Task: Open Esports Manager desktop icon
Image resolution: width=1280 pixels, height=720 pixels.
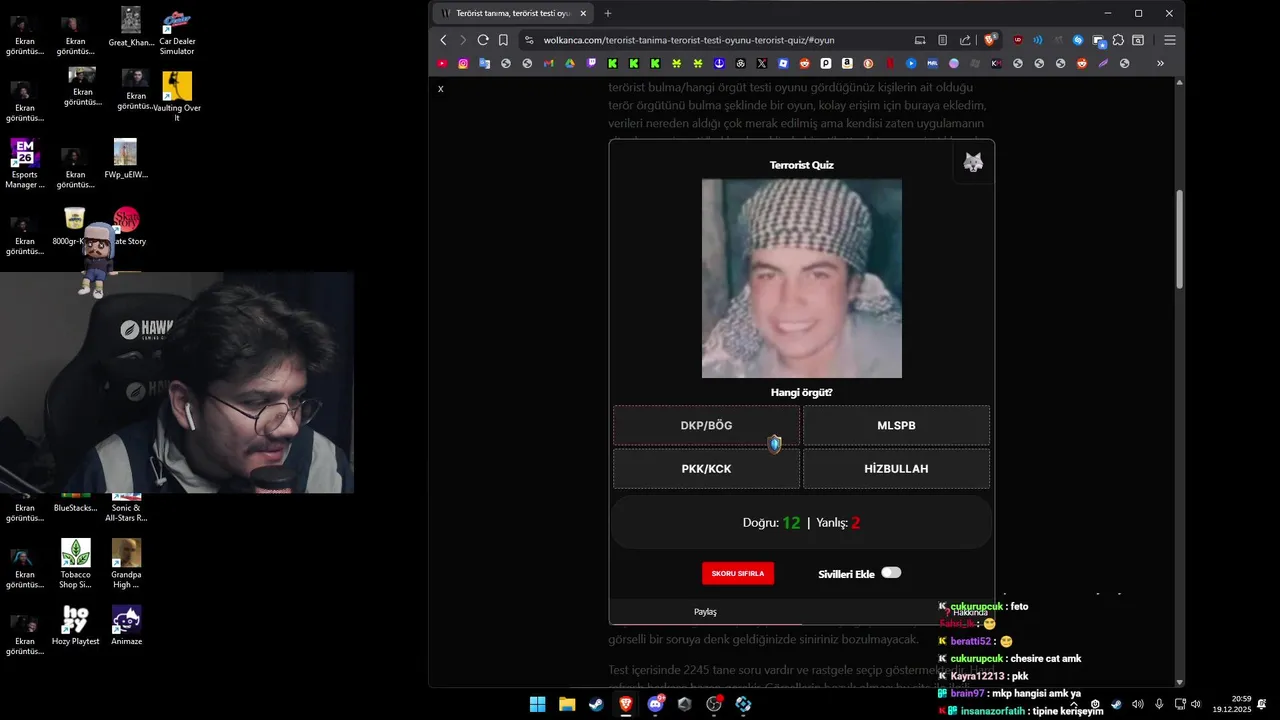Action: [25, 164]
